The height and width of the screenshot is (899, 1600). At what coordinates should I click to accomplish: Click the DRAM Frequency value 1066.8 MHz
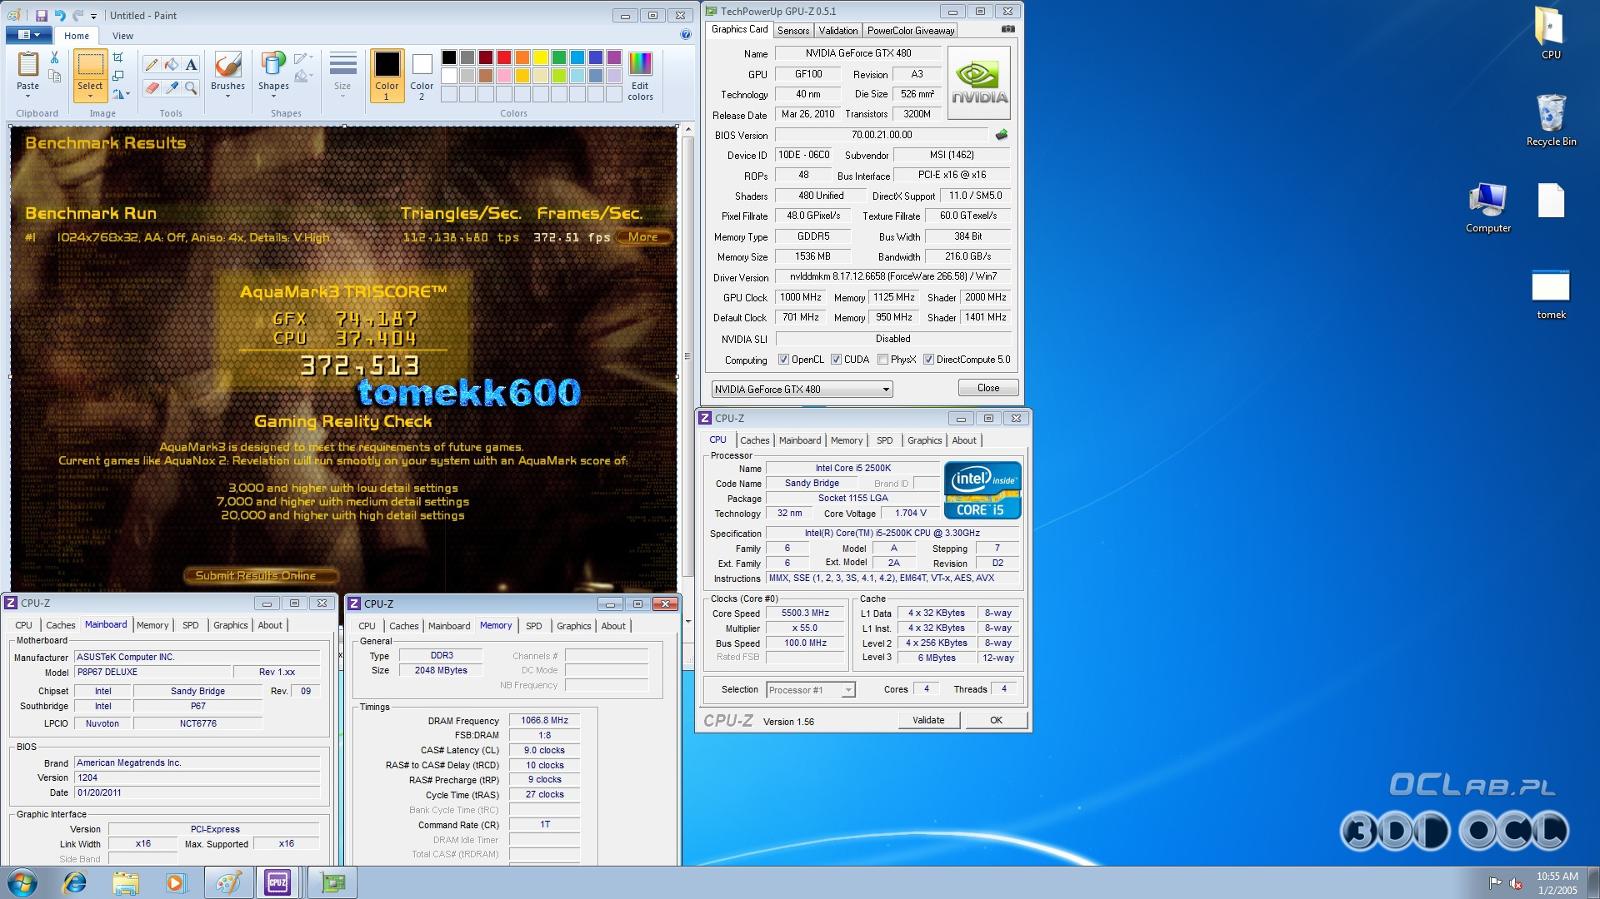click(x=544, y=720)
